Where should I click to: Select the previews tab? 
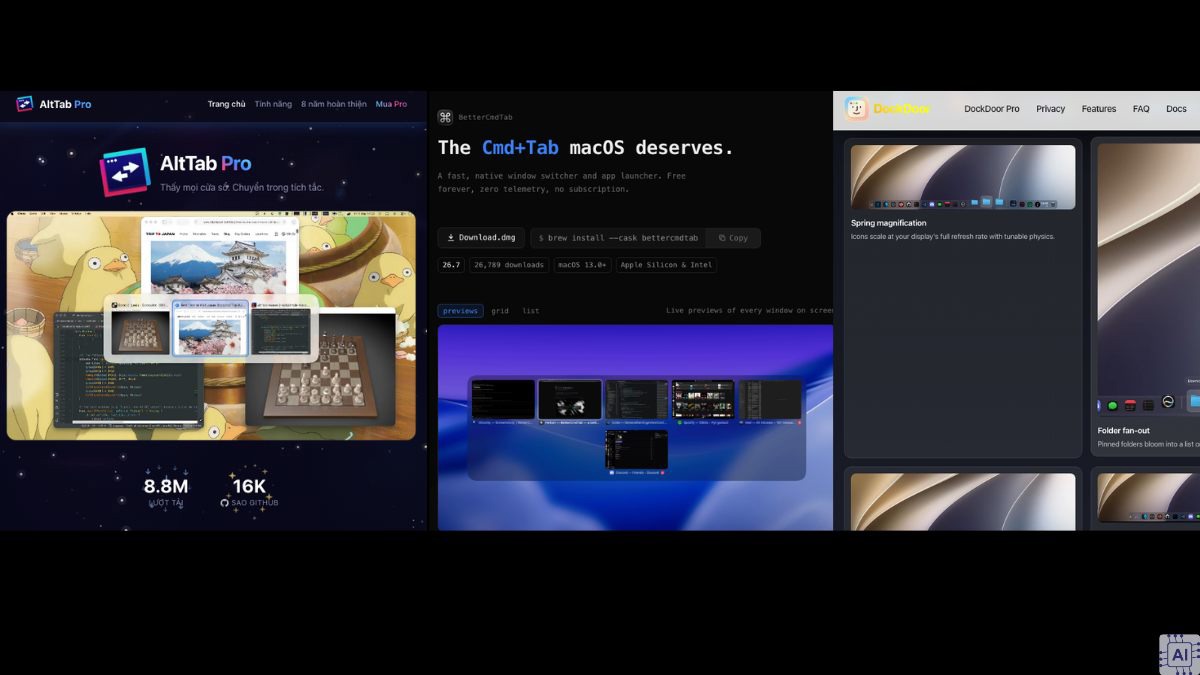[x=460, y=311]
